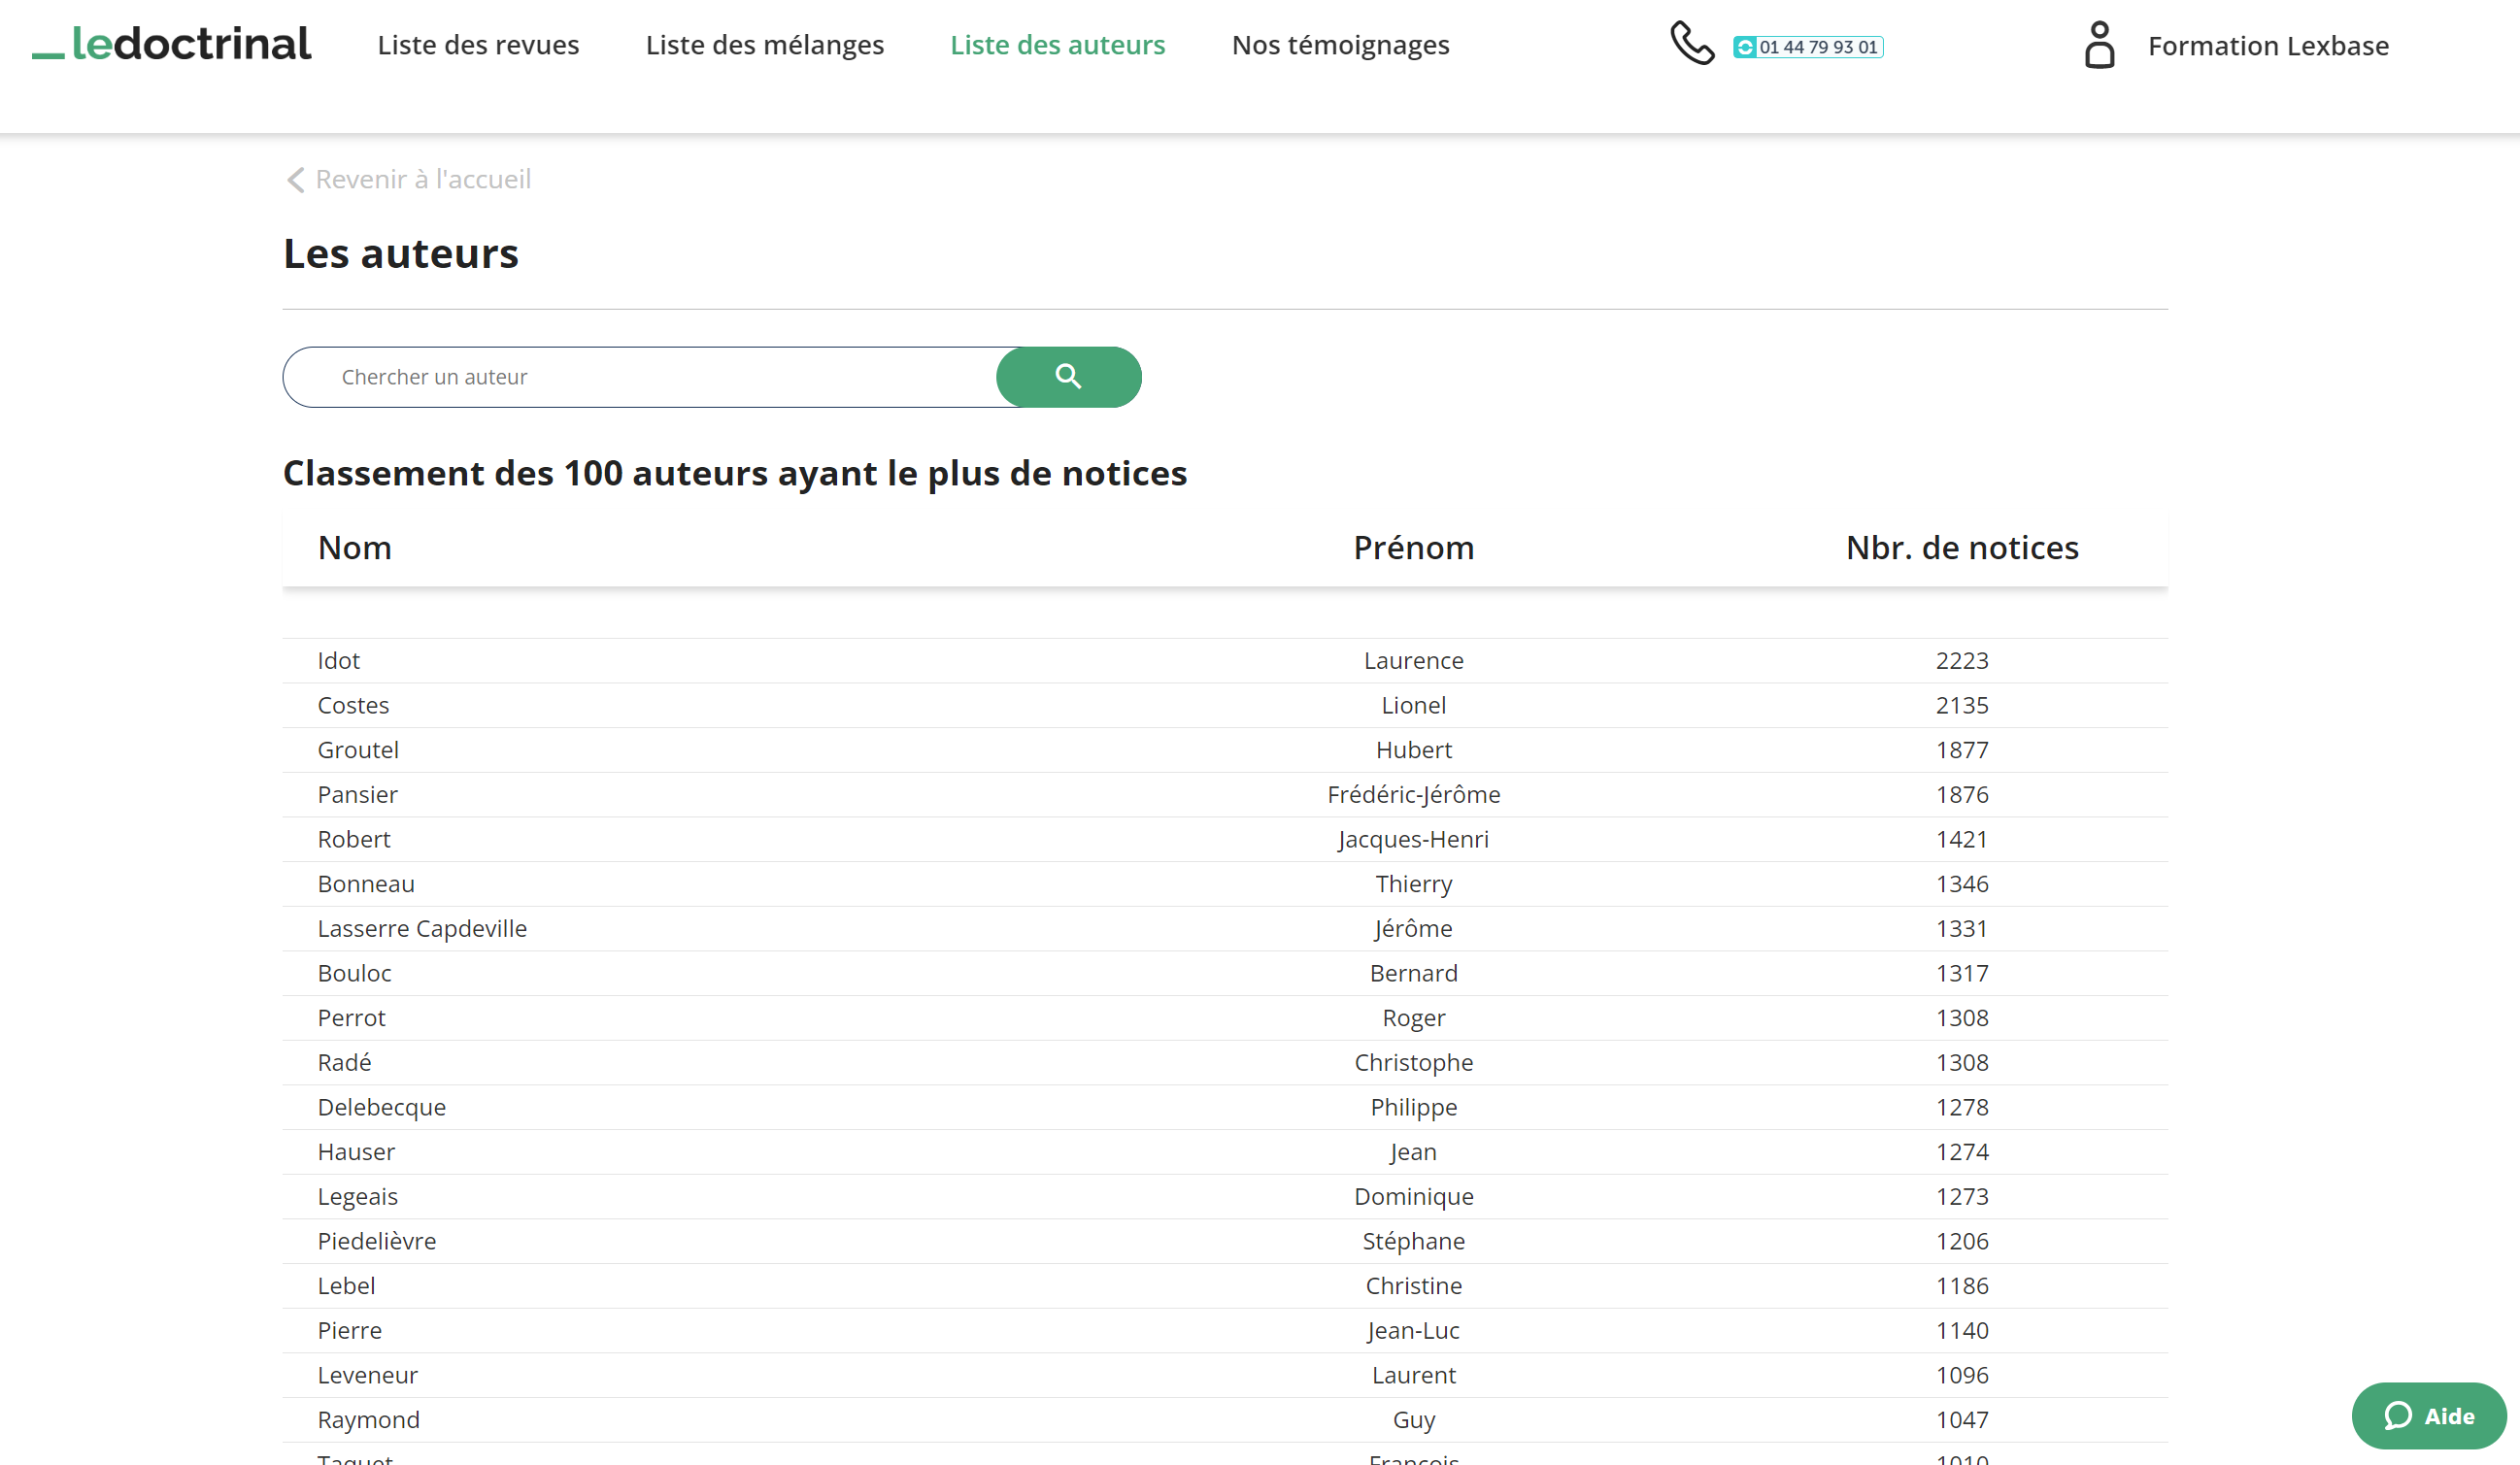
Task: Open author Costes Lionel entry
Action: tap(353, 705)
